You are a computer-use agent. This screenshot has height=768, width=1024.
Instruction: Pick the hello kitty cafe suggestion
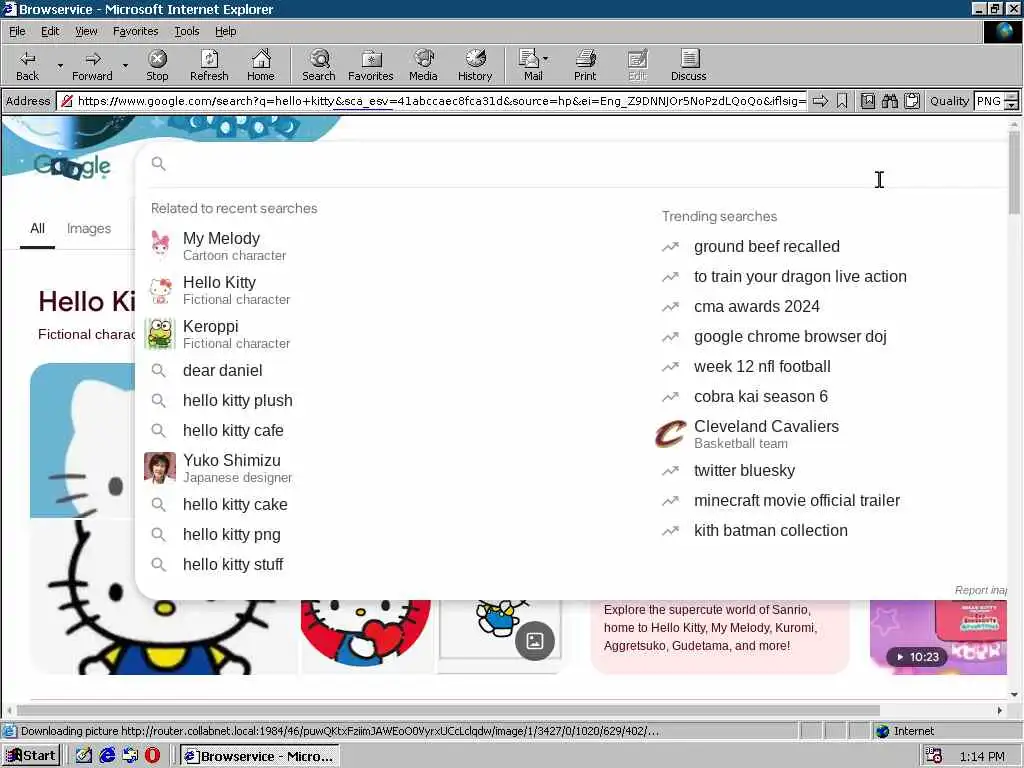pyautogui.click(x=392, y=430)
